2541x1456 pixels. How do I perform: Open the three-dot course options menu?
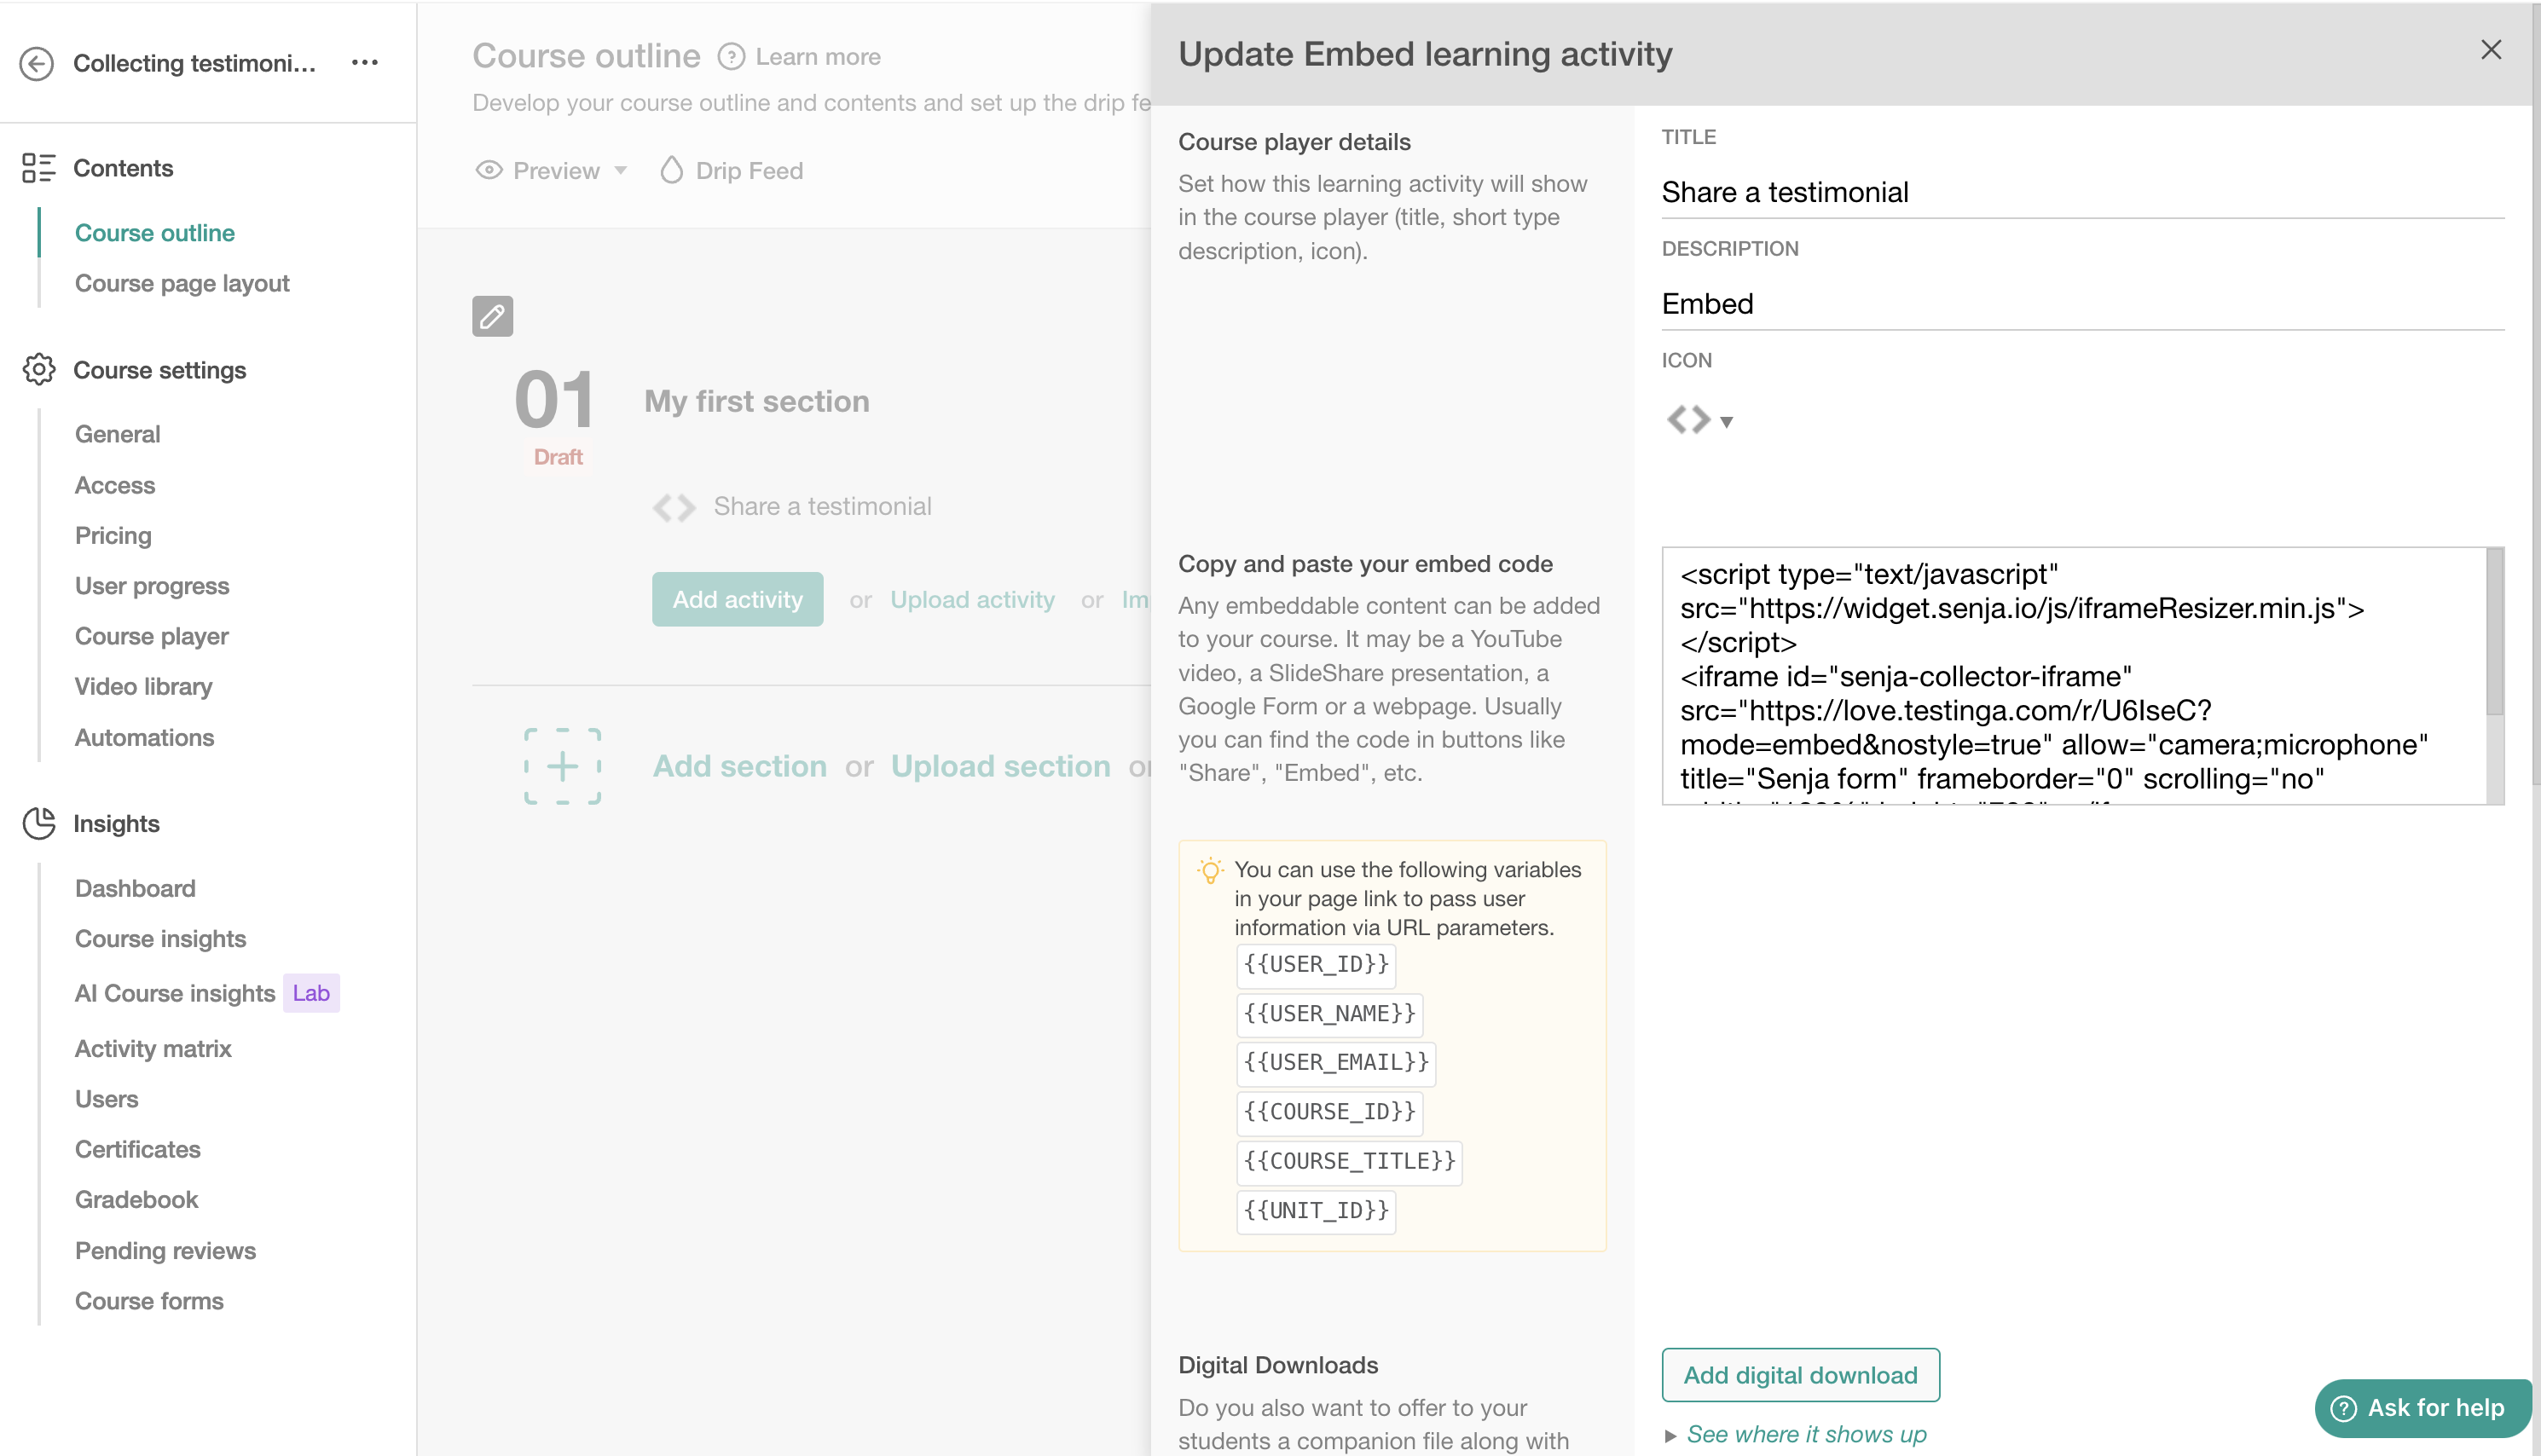click(x=365, y=62)
